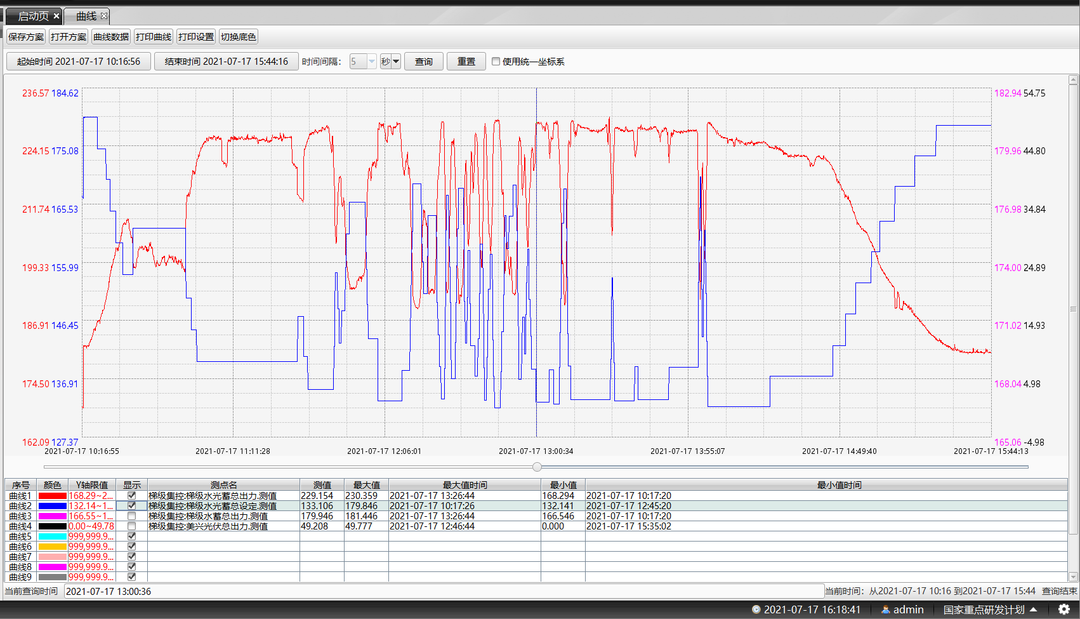Expand the 时间间隔 value dropdown
This screenshot has width=1080, height=619.
click(x=371, y=61)
